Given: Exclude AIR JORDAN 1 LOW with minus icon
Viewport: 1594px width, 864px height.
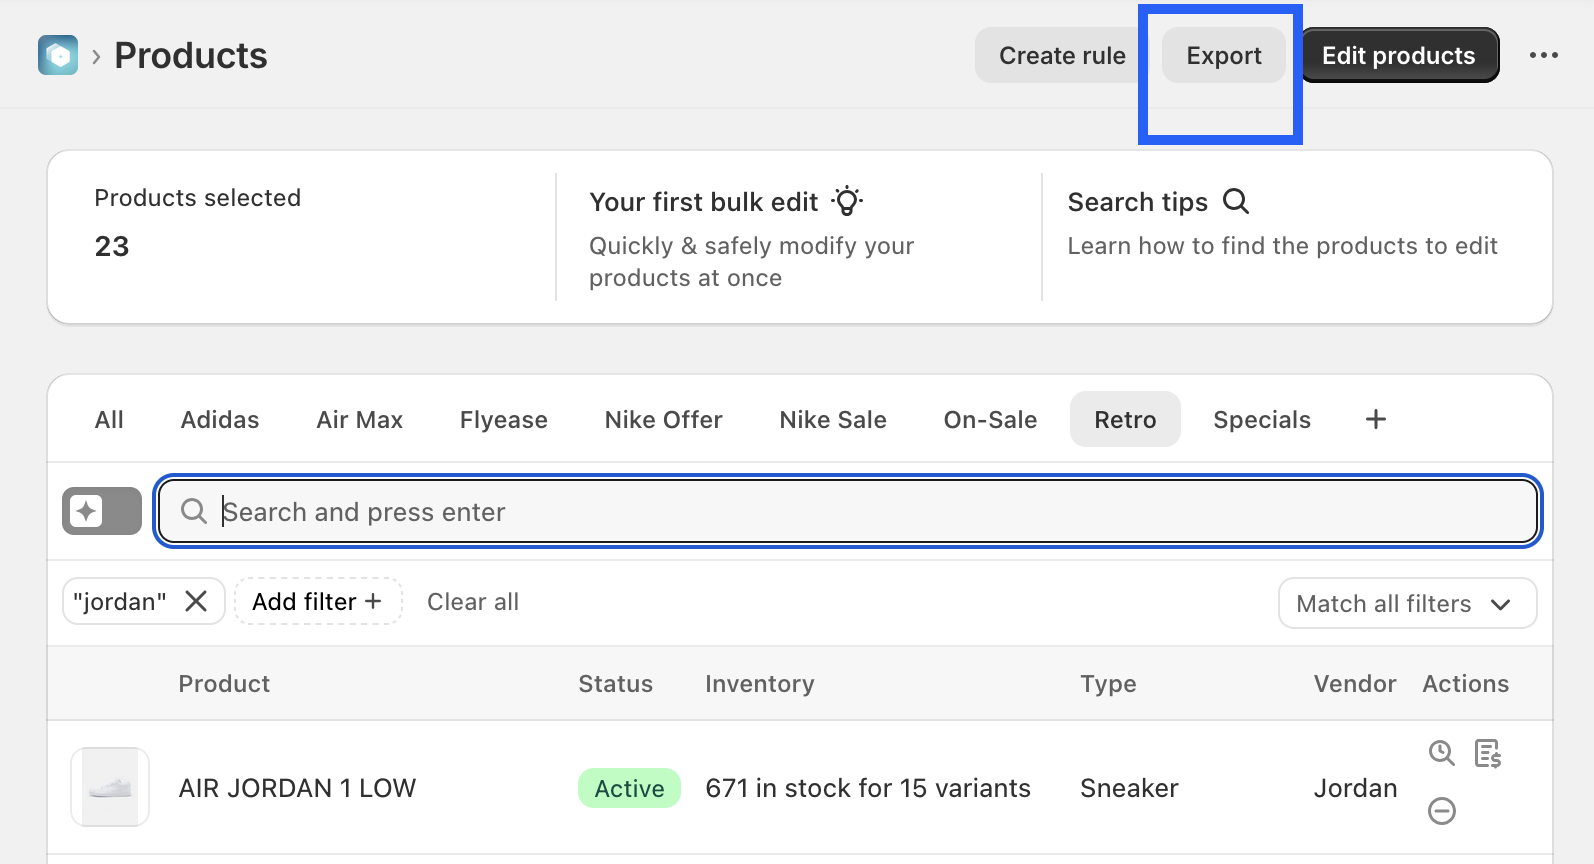Looking at the screenshot, I should [1441, 811].
